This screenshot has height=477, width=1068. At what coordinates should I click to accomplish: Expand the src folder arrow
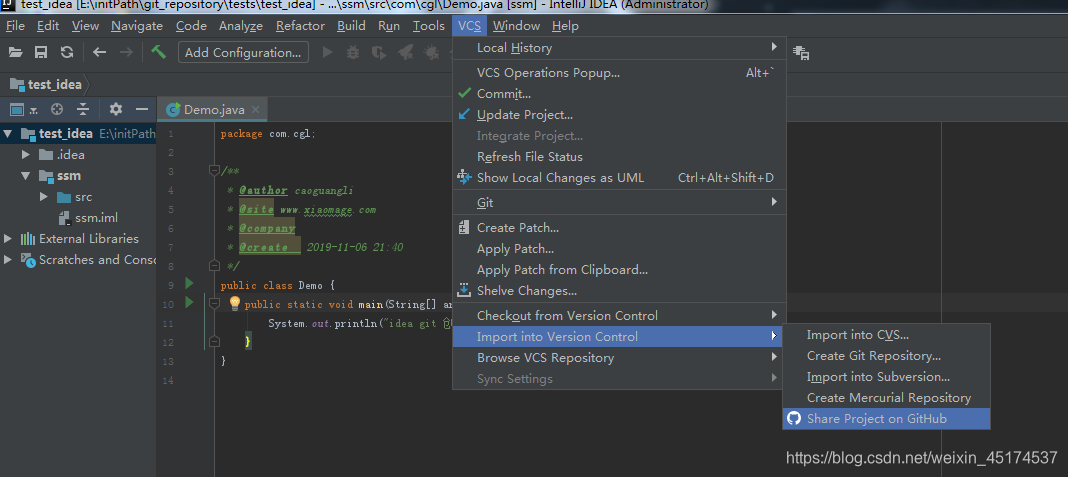44,197
